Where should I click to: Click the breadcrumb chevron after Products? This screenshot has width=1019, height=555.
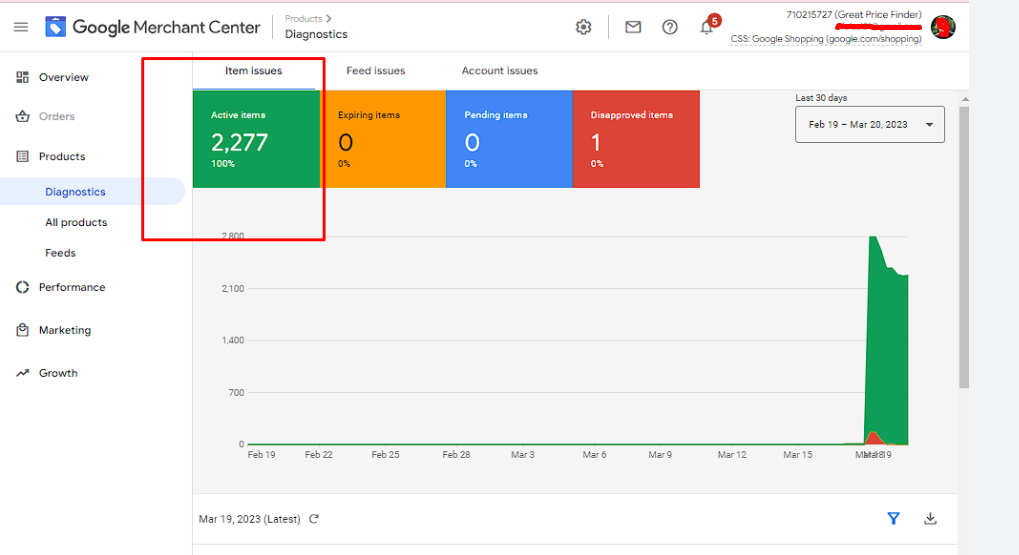coord(329,19)
